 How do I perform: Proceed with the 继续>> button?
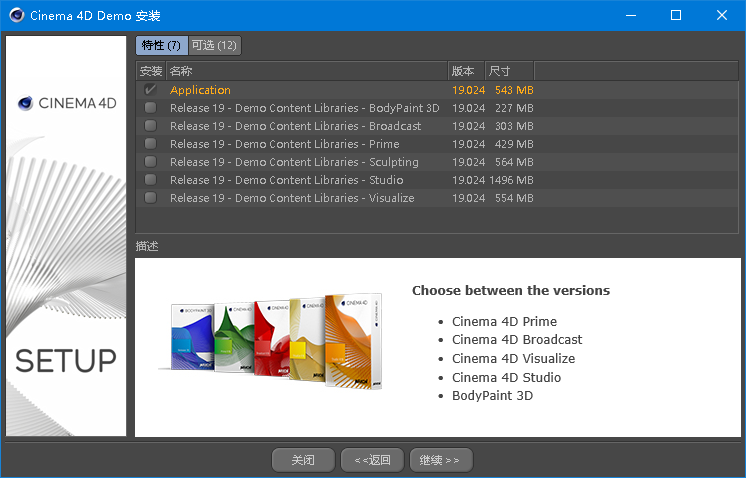441,460
